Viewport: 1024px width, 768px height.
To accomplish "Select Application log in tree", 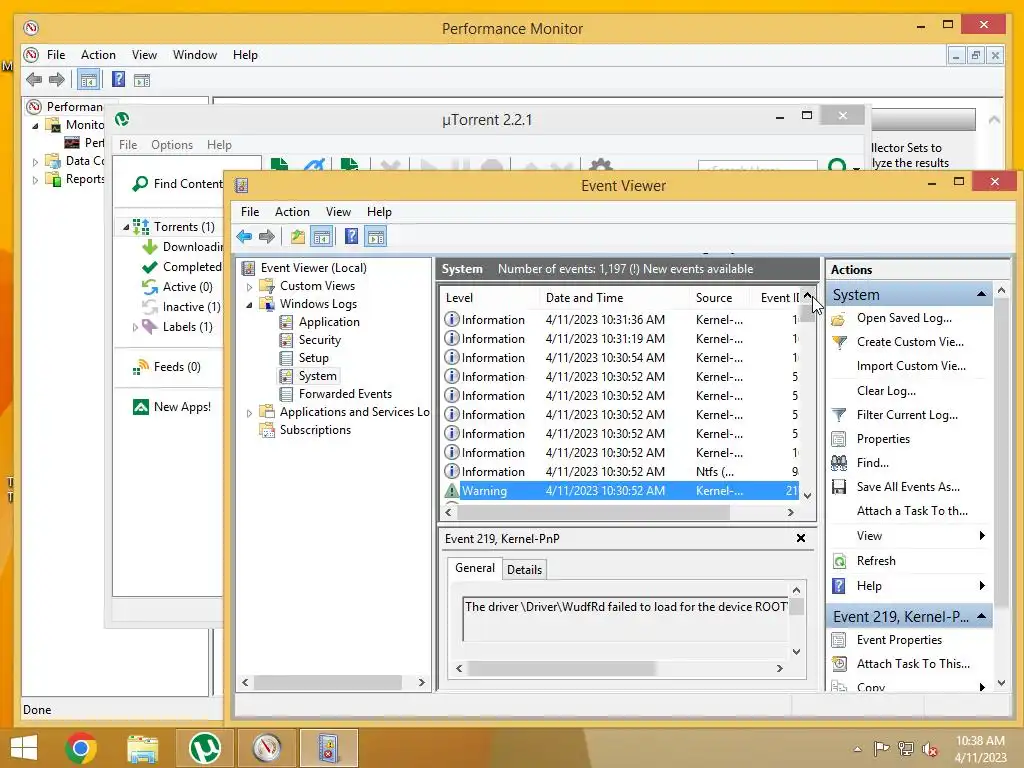I will [x=328, y=322].
